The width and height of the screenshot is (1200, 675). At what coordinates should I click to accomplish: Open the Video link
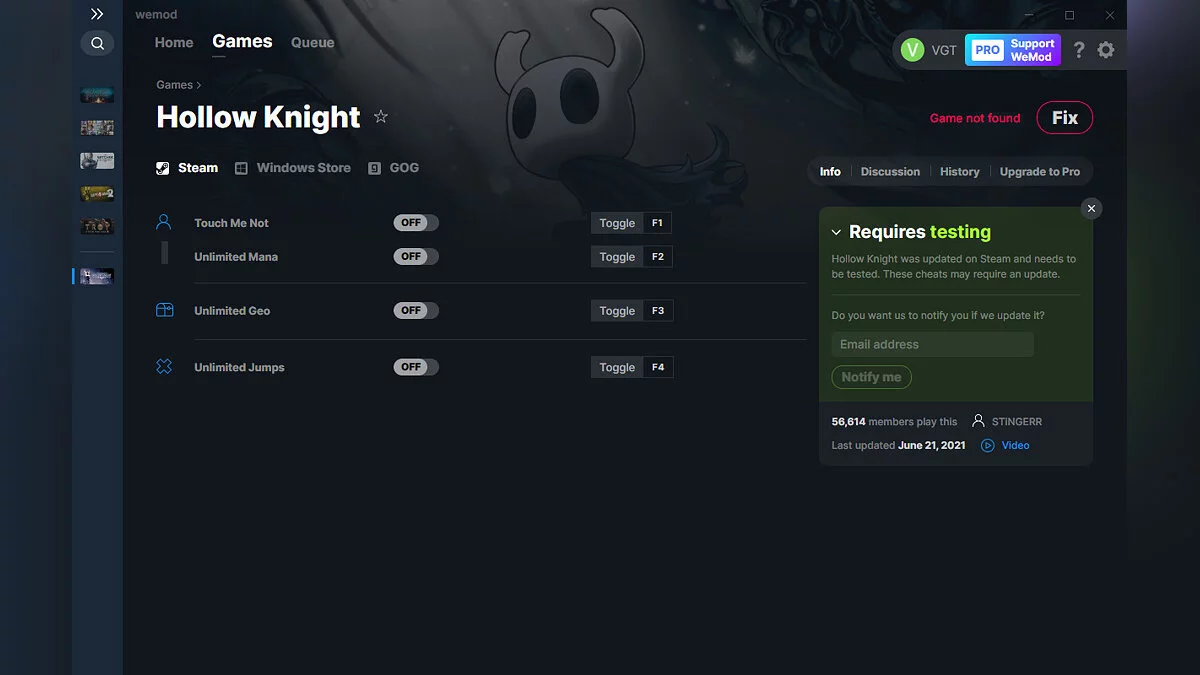pos(1013,445)
